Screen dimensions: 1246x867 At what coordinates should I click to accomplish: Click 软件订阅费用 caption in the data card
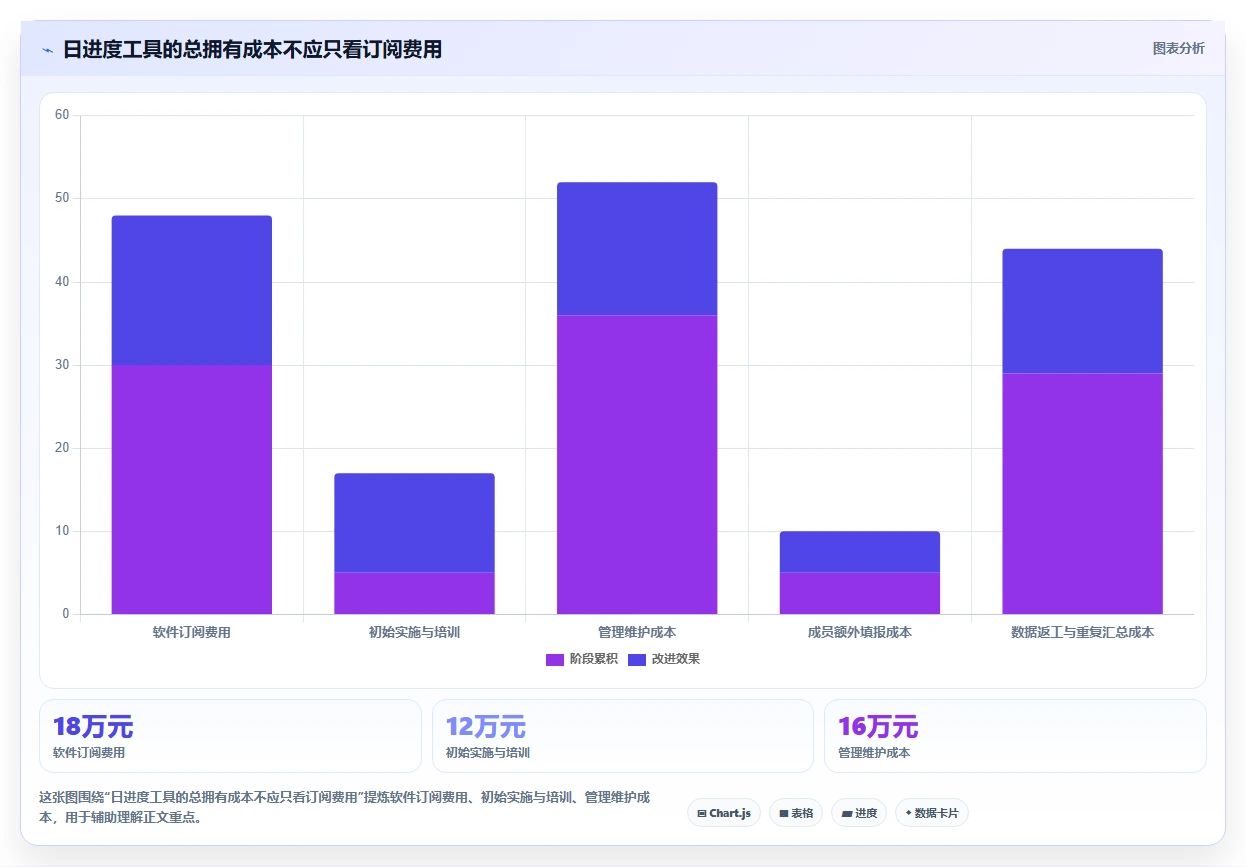[x=89, y=753]
